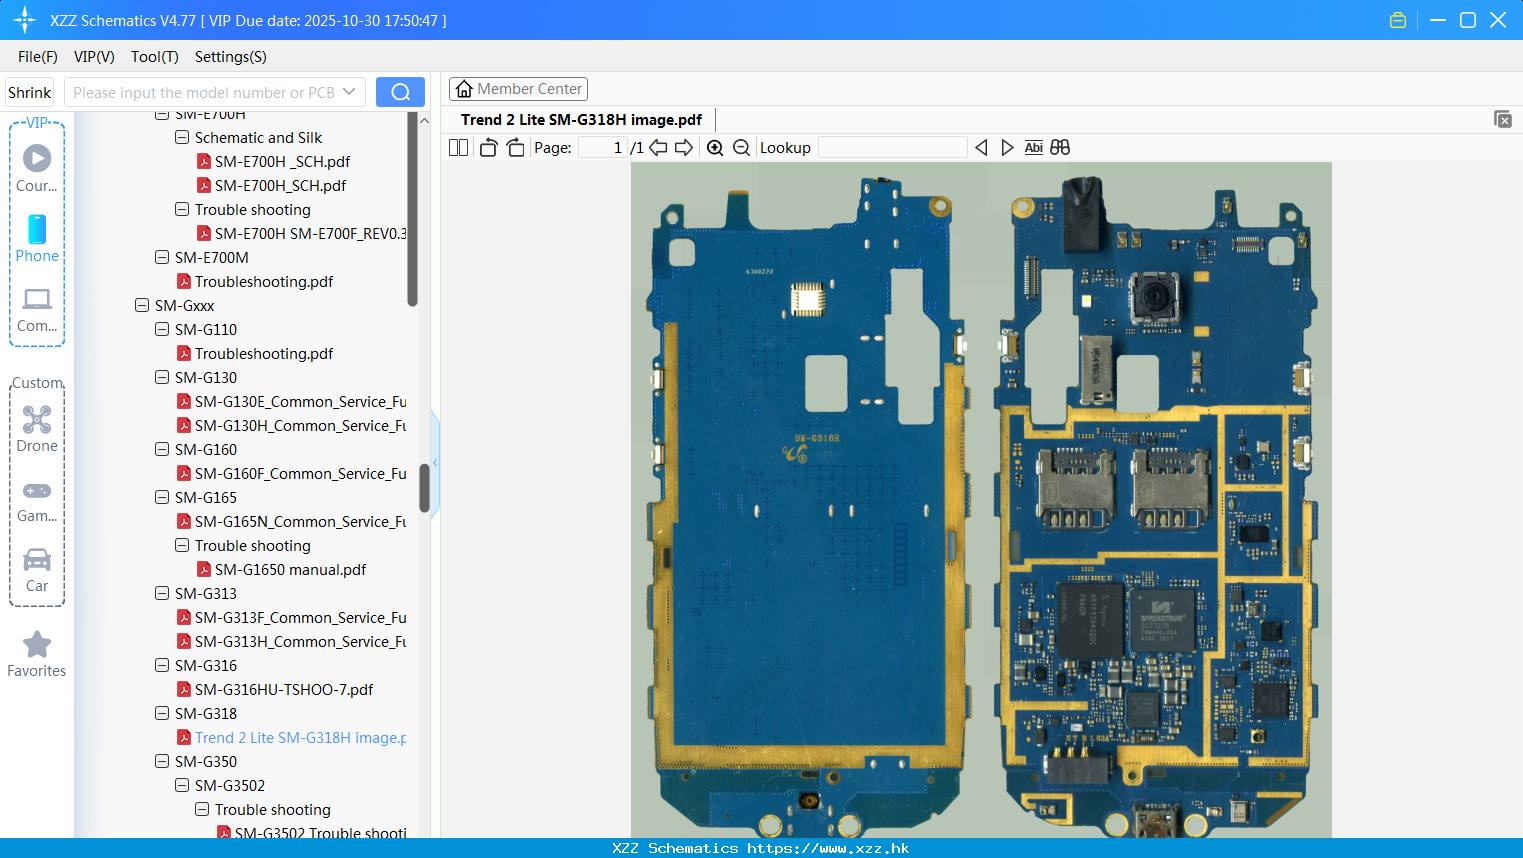Open SM-G1650 manual.pdf
Screen dimensions: 1523x858
(x=281, y=569)
